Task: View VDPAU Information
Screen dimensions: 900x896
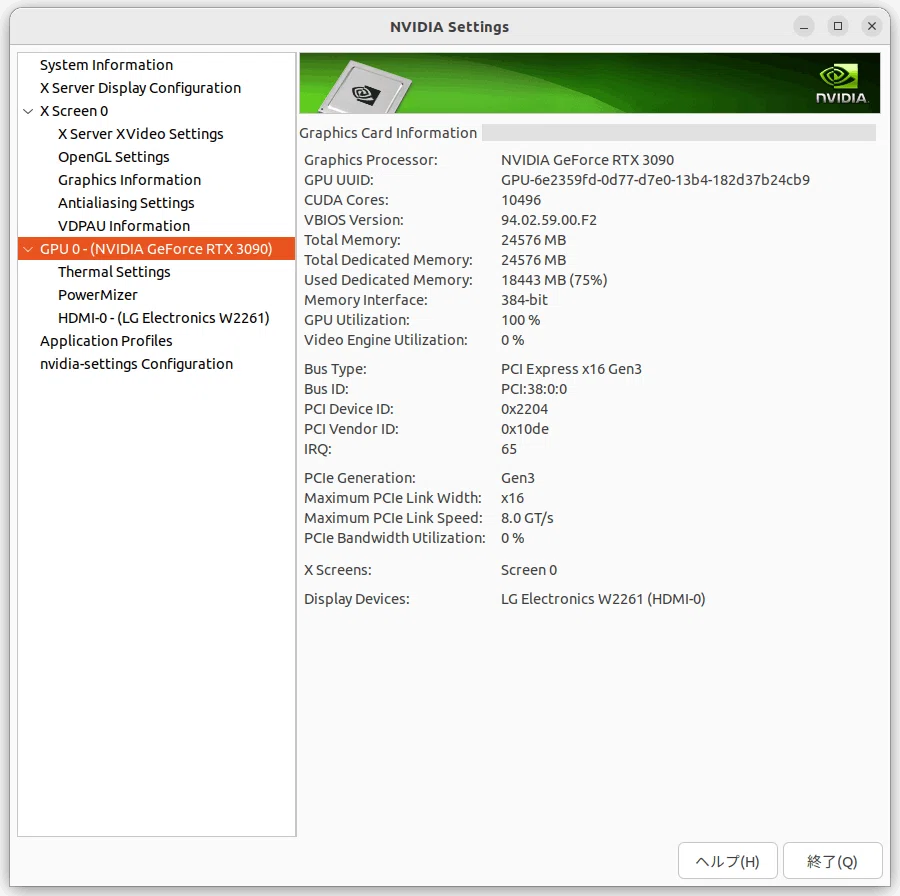Action: click(124, 226)
